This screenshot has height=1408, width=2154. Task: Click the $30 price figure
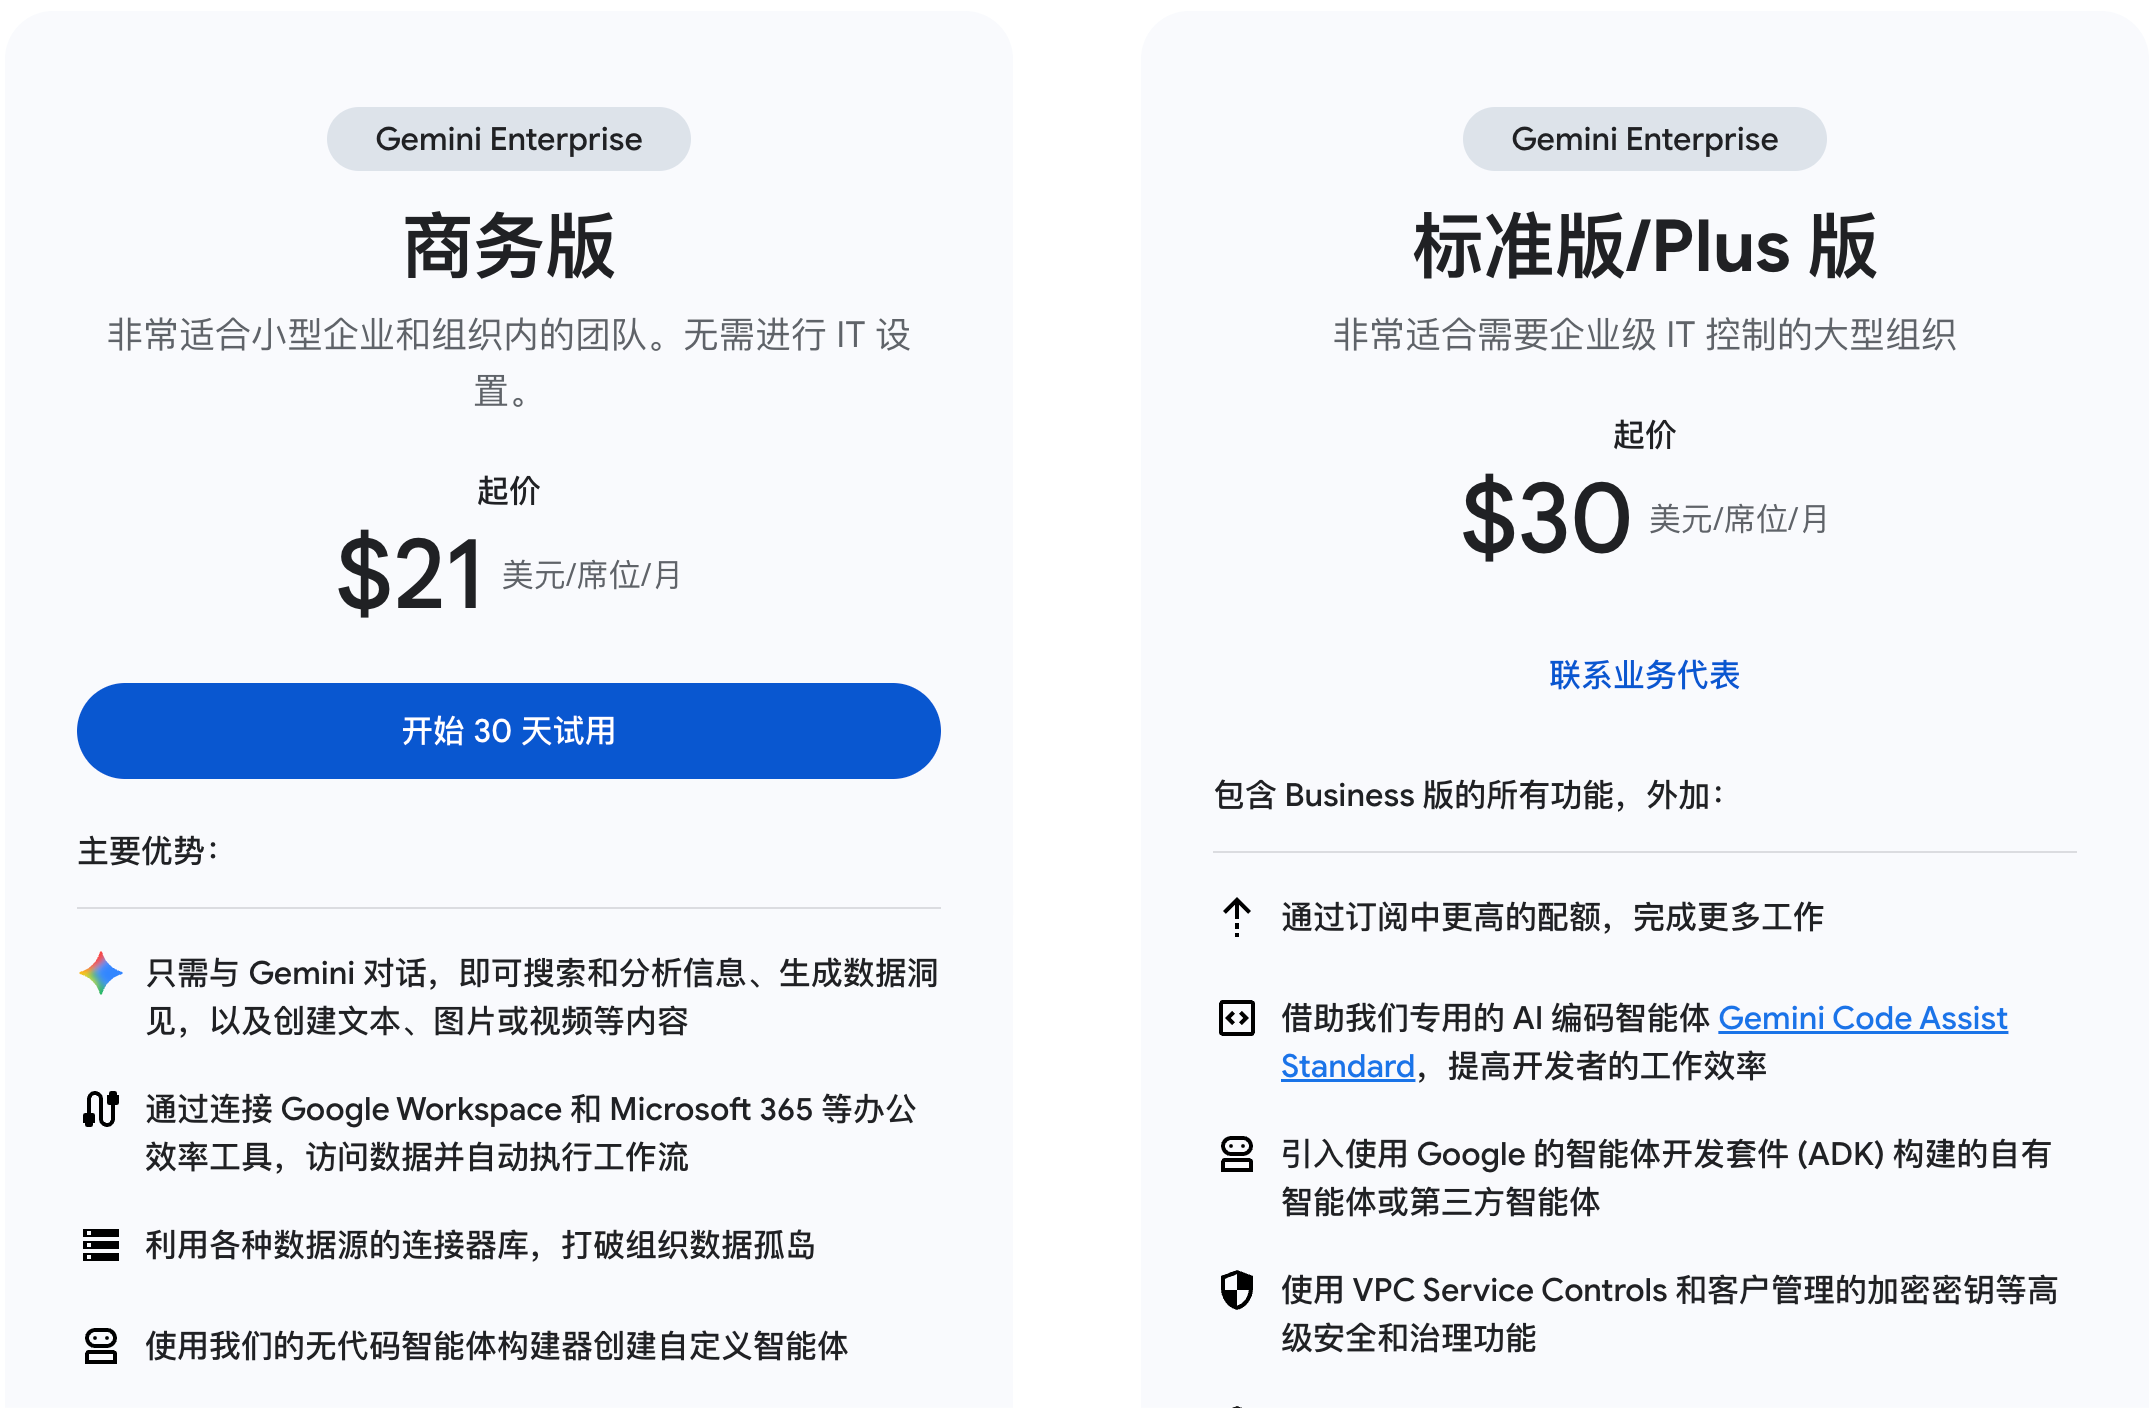pos(1546,518)
